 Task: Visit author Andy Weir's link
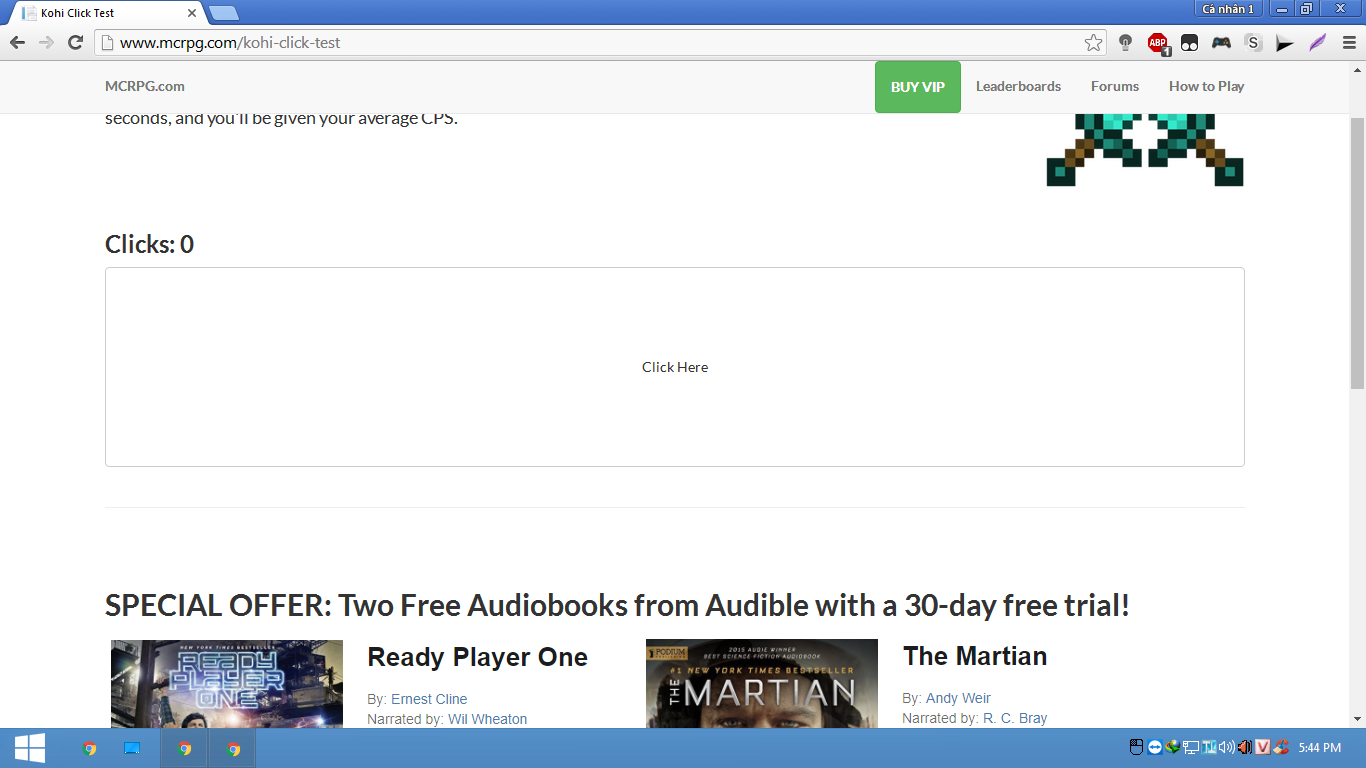pyautogui.click(x=957, y=698)
